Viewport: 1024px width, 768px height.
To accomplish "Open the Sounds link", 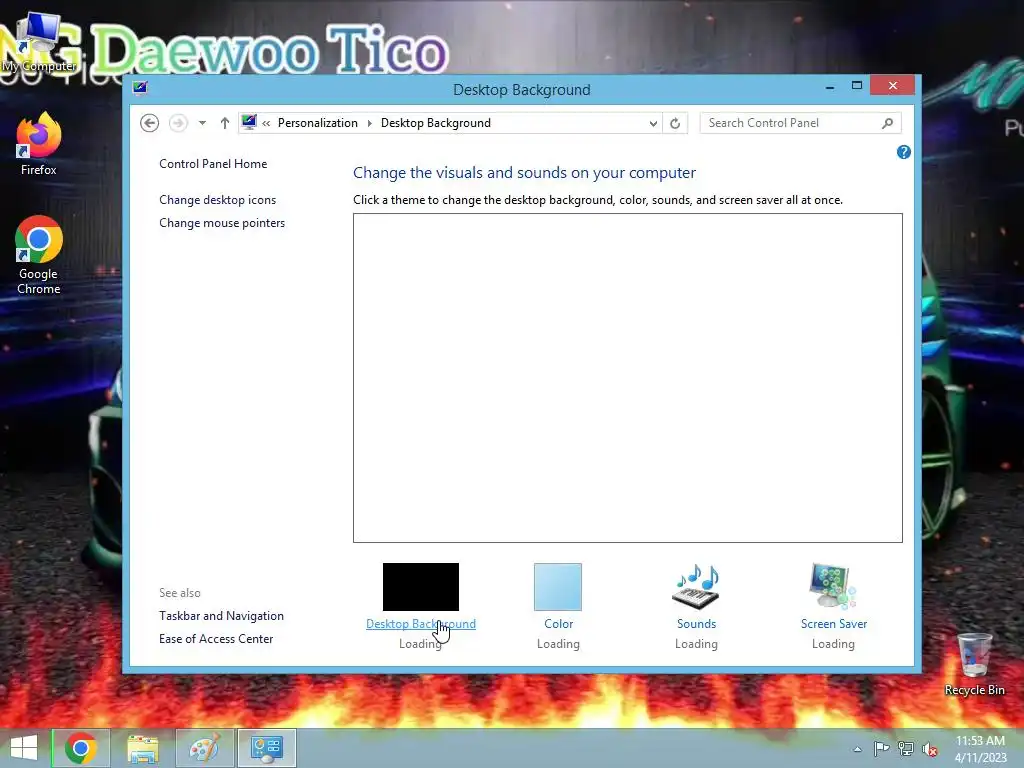I will click(696, 624).
